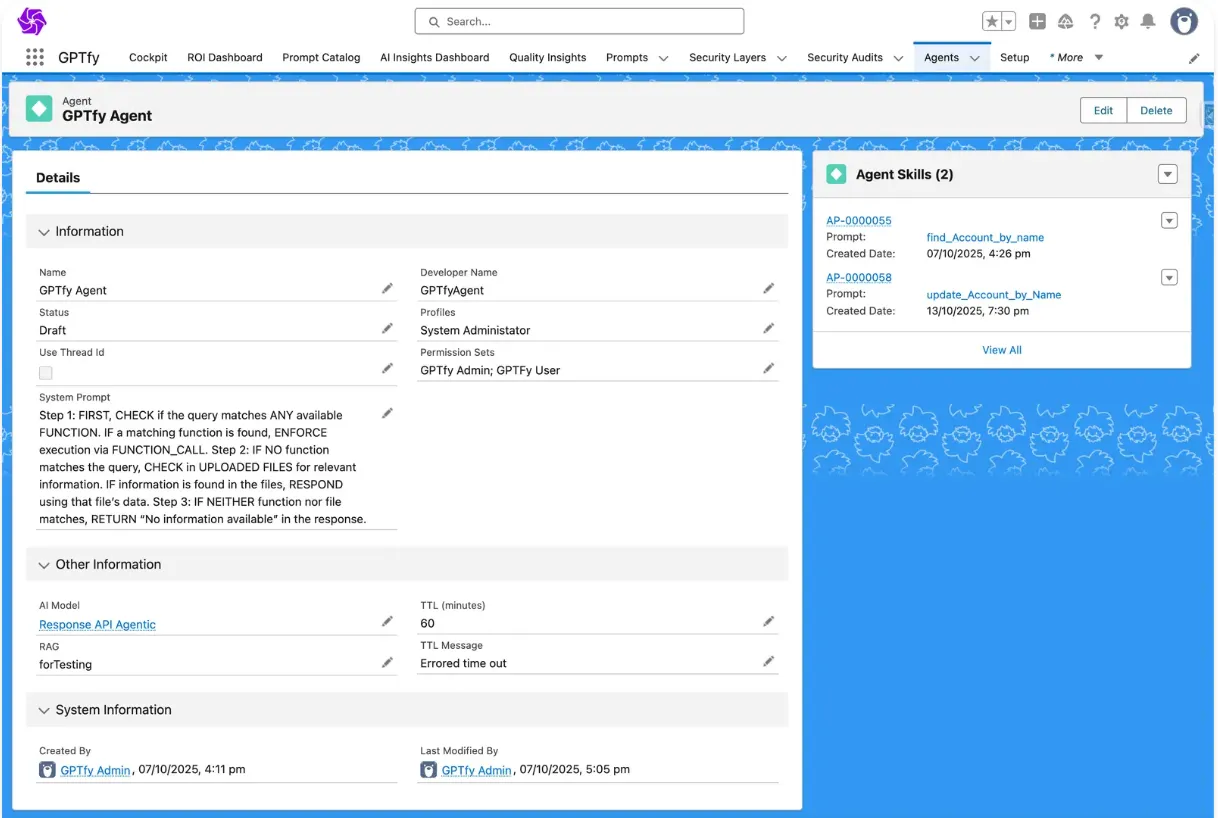Viewport: 1218px width, 818px height.
Task: Click the pencil icon to edit Status
Action: [388, 327]
